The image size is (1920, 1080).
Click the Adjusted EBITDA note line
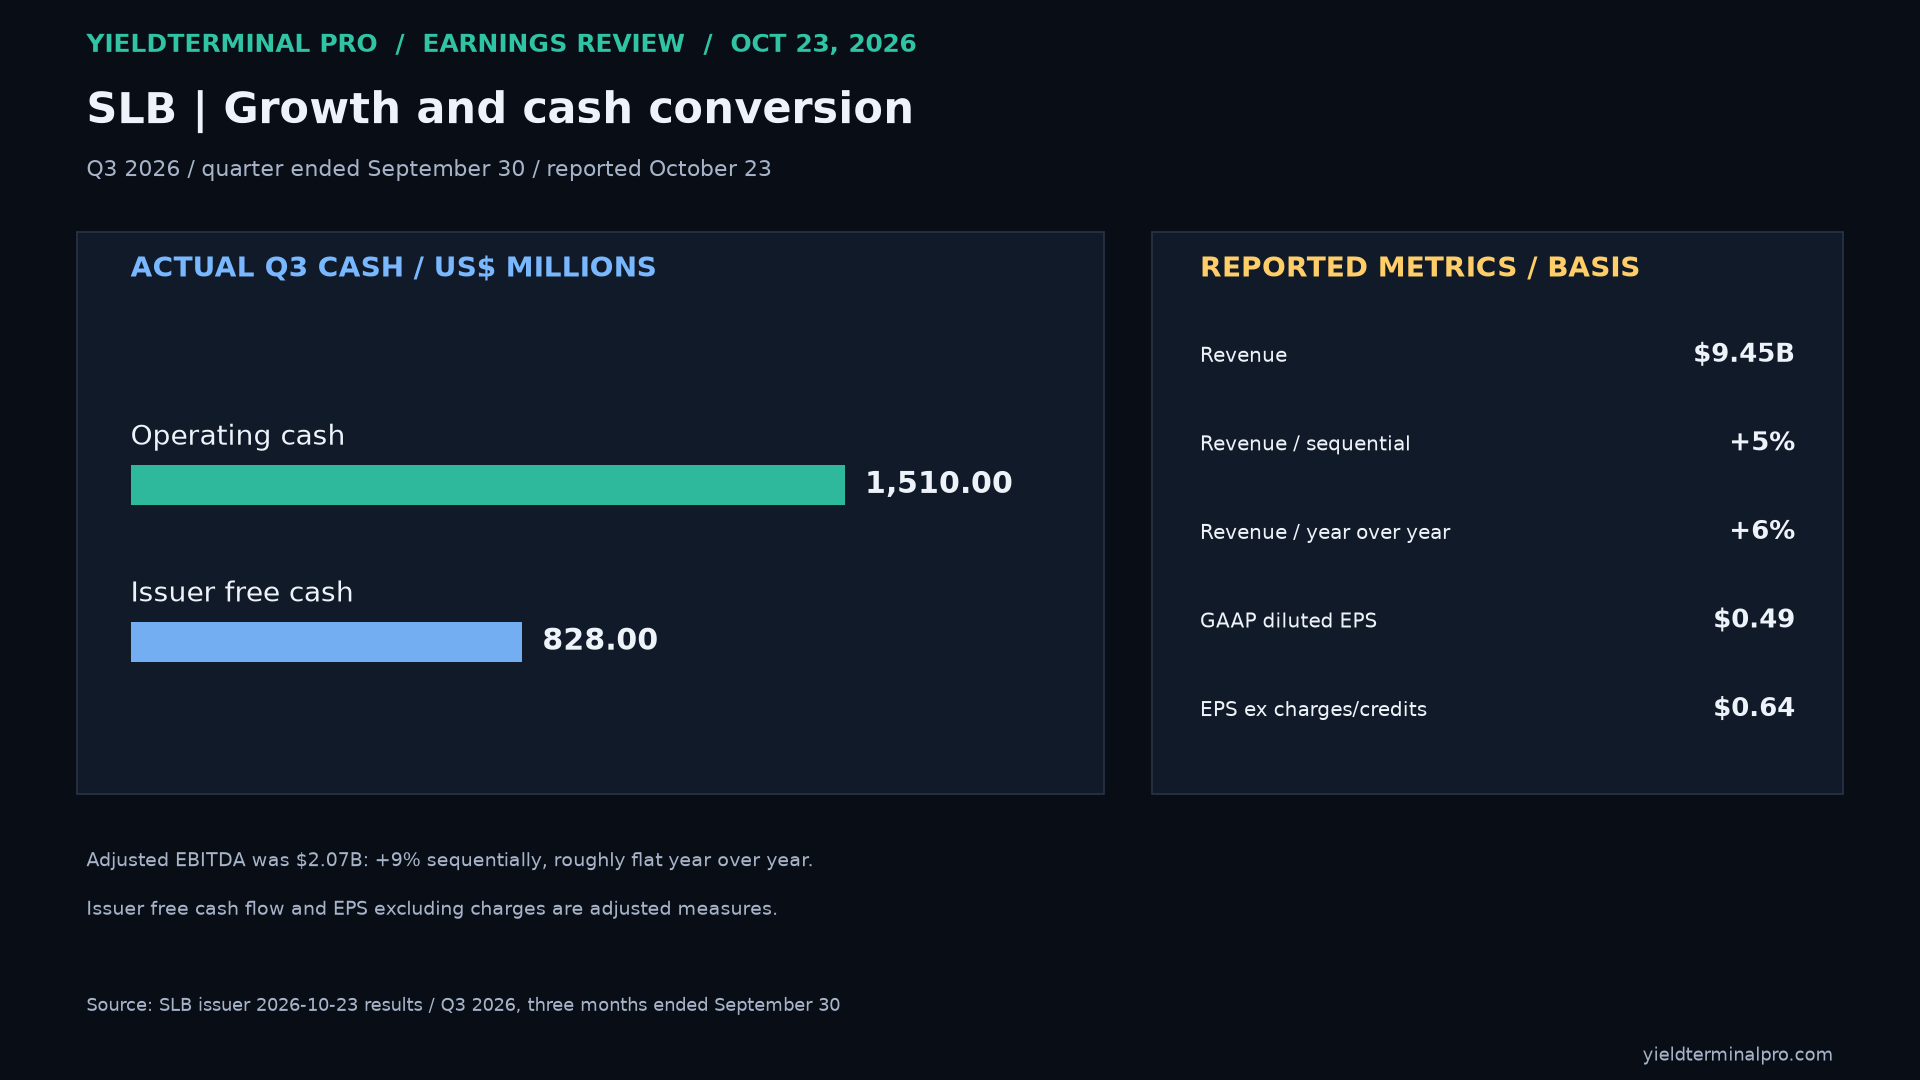(x=449, y=860)
